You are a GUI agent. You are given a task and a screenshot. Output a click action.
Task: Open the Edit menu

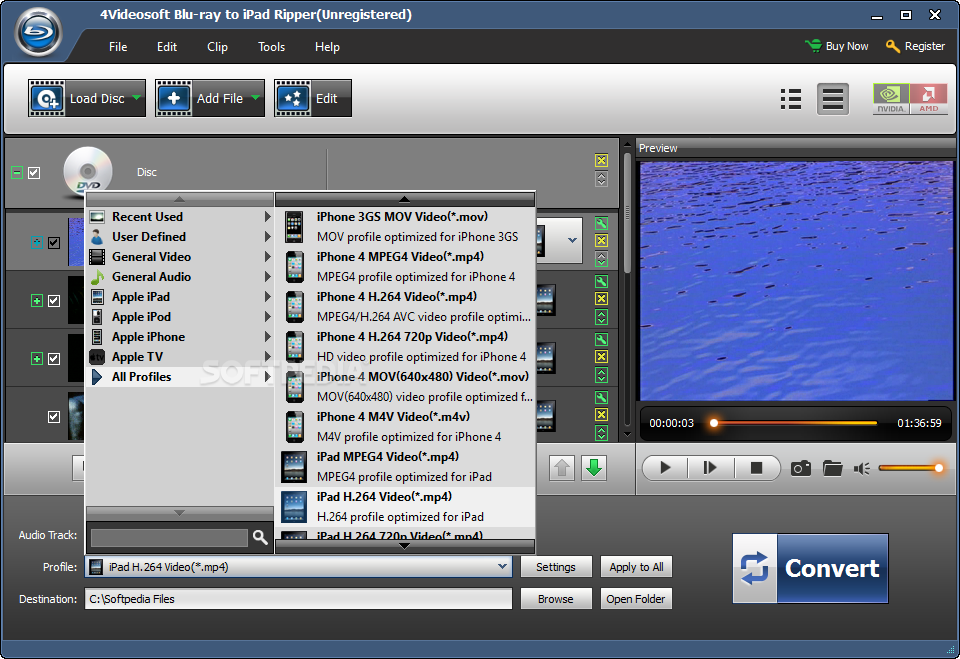167,47
